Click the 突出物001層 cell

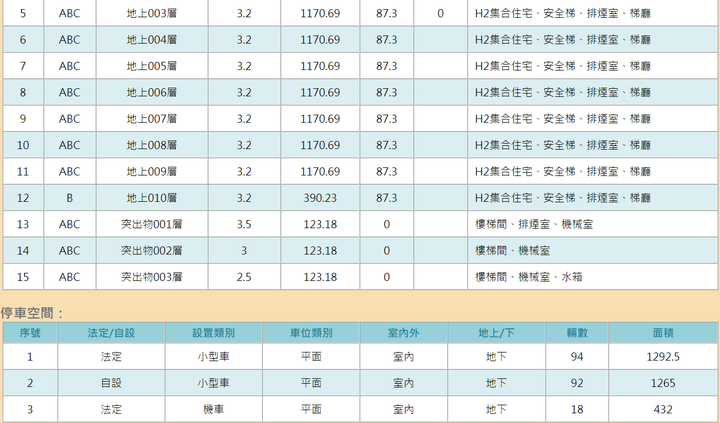click(152, 225)
